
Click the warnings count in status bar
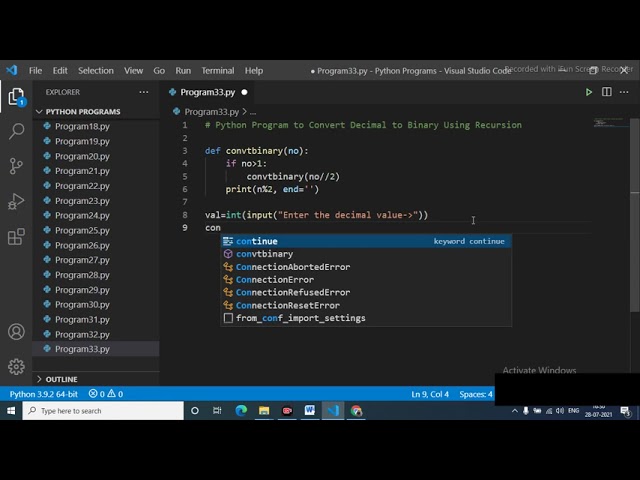coord(115,394)
